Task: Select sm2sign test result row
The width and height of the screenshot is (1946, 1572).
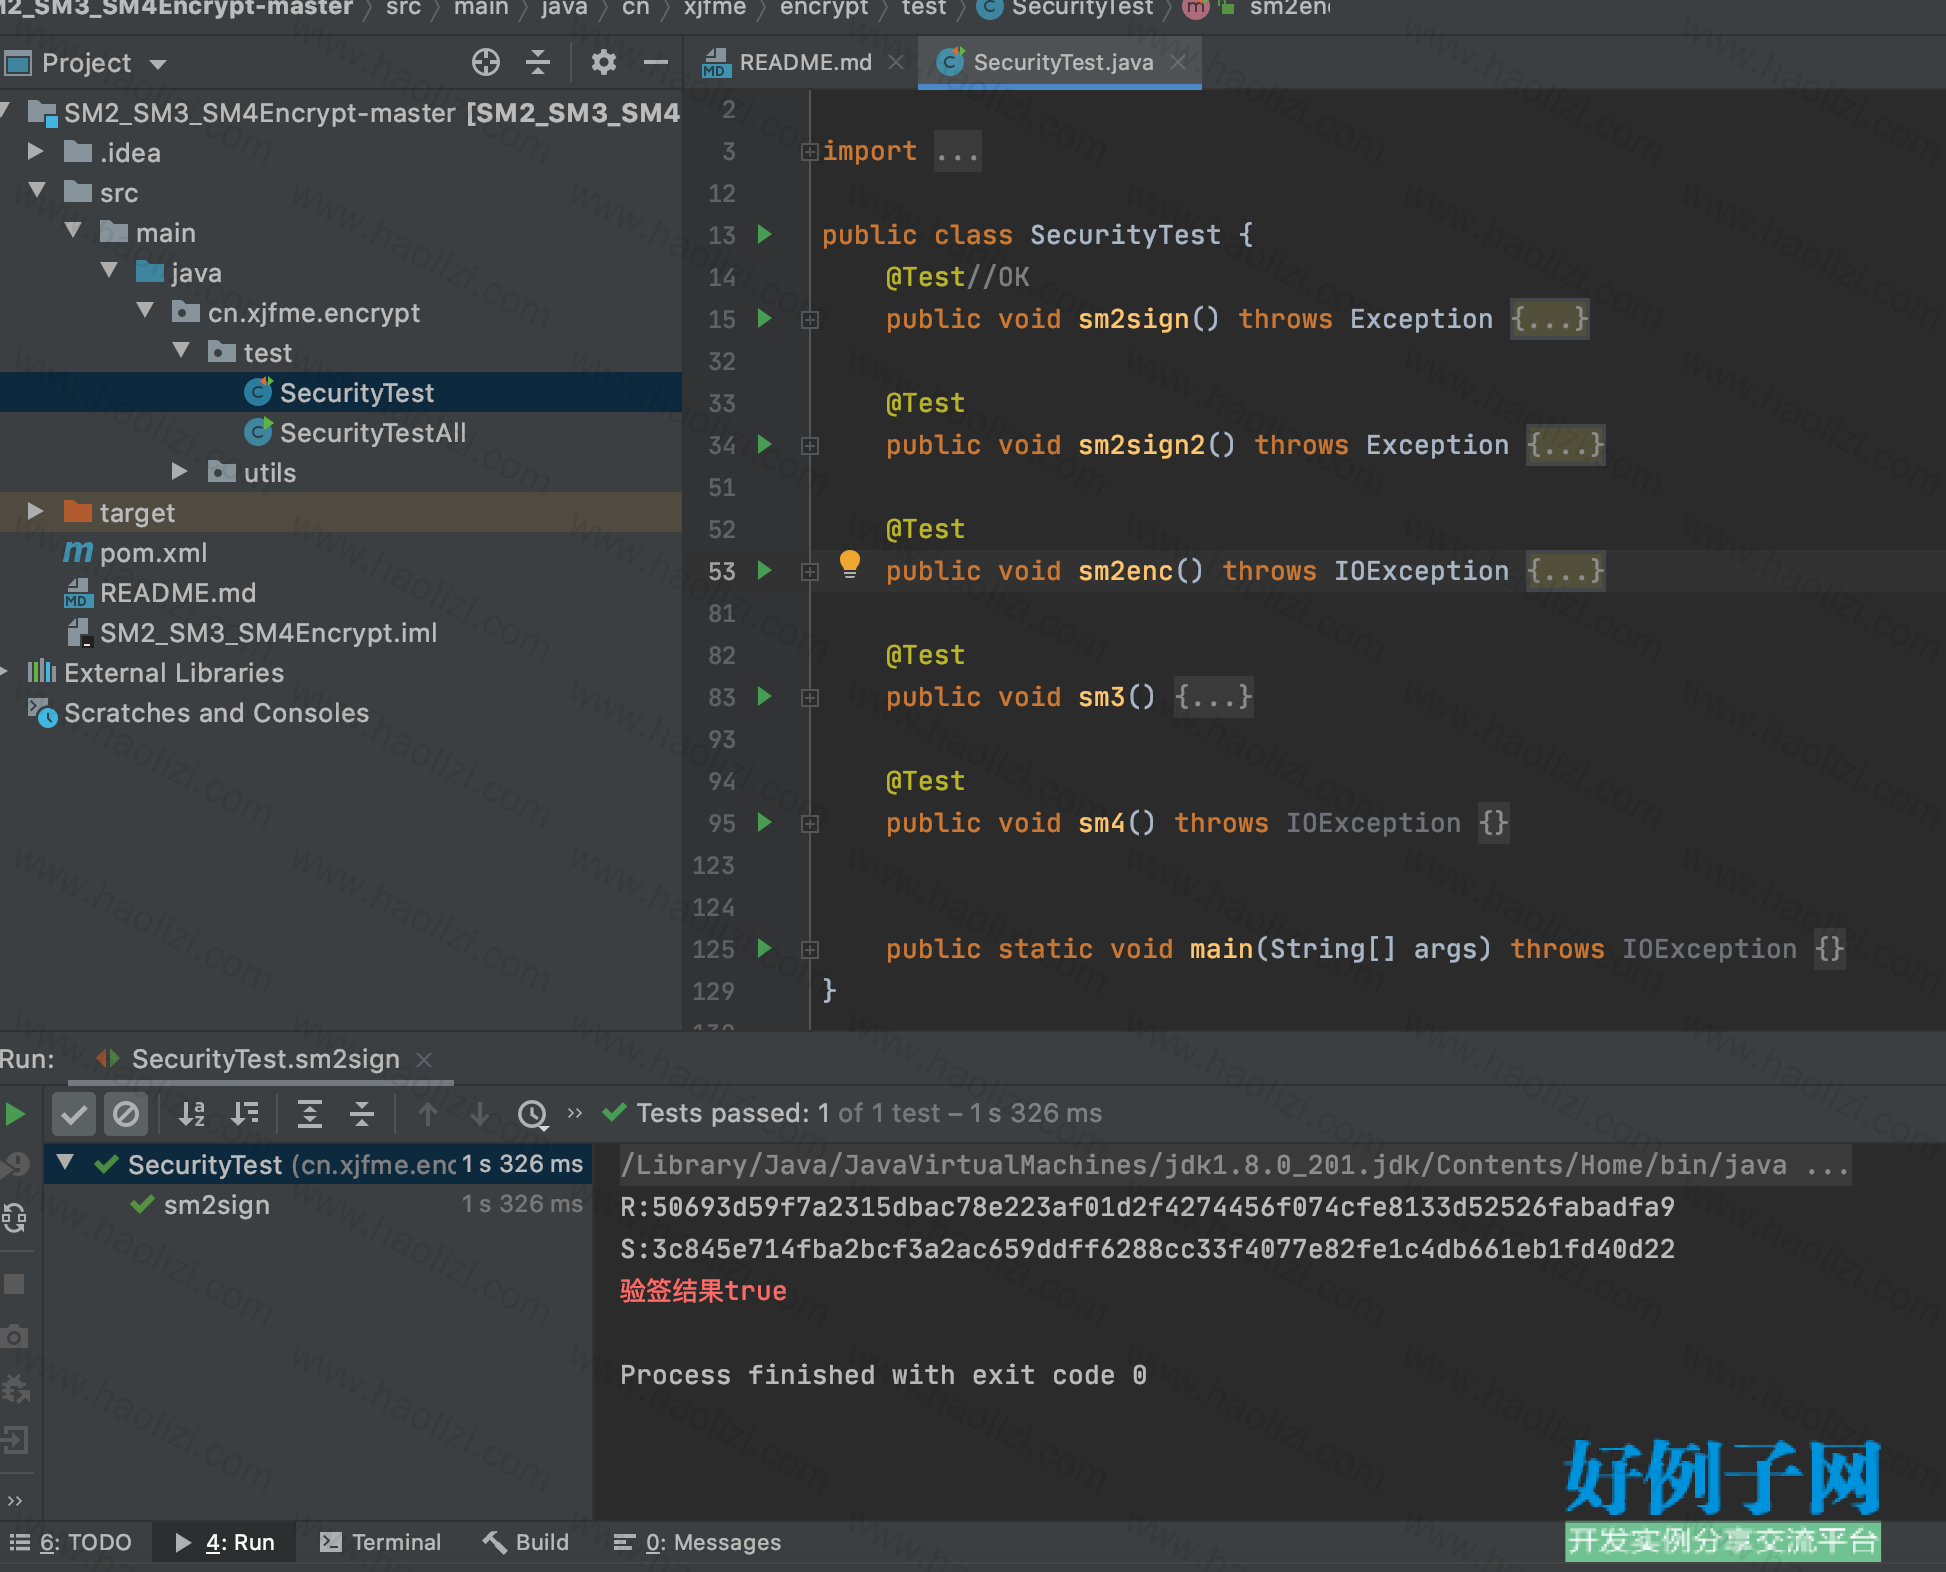Action: tap(318, 1205)
